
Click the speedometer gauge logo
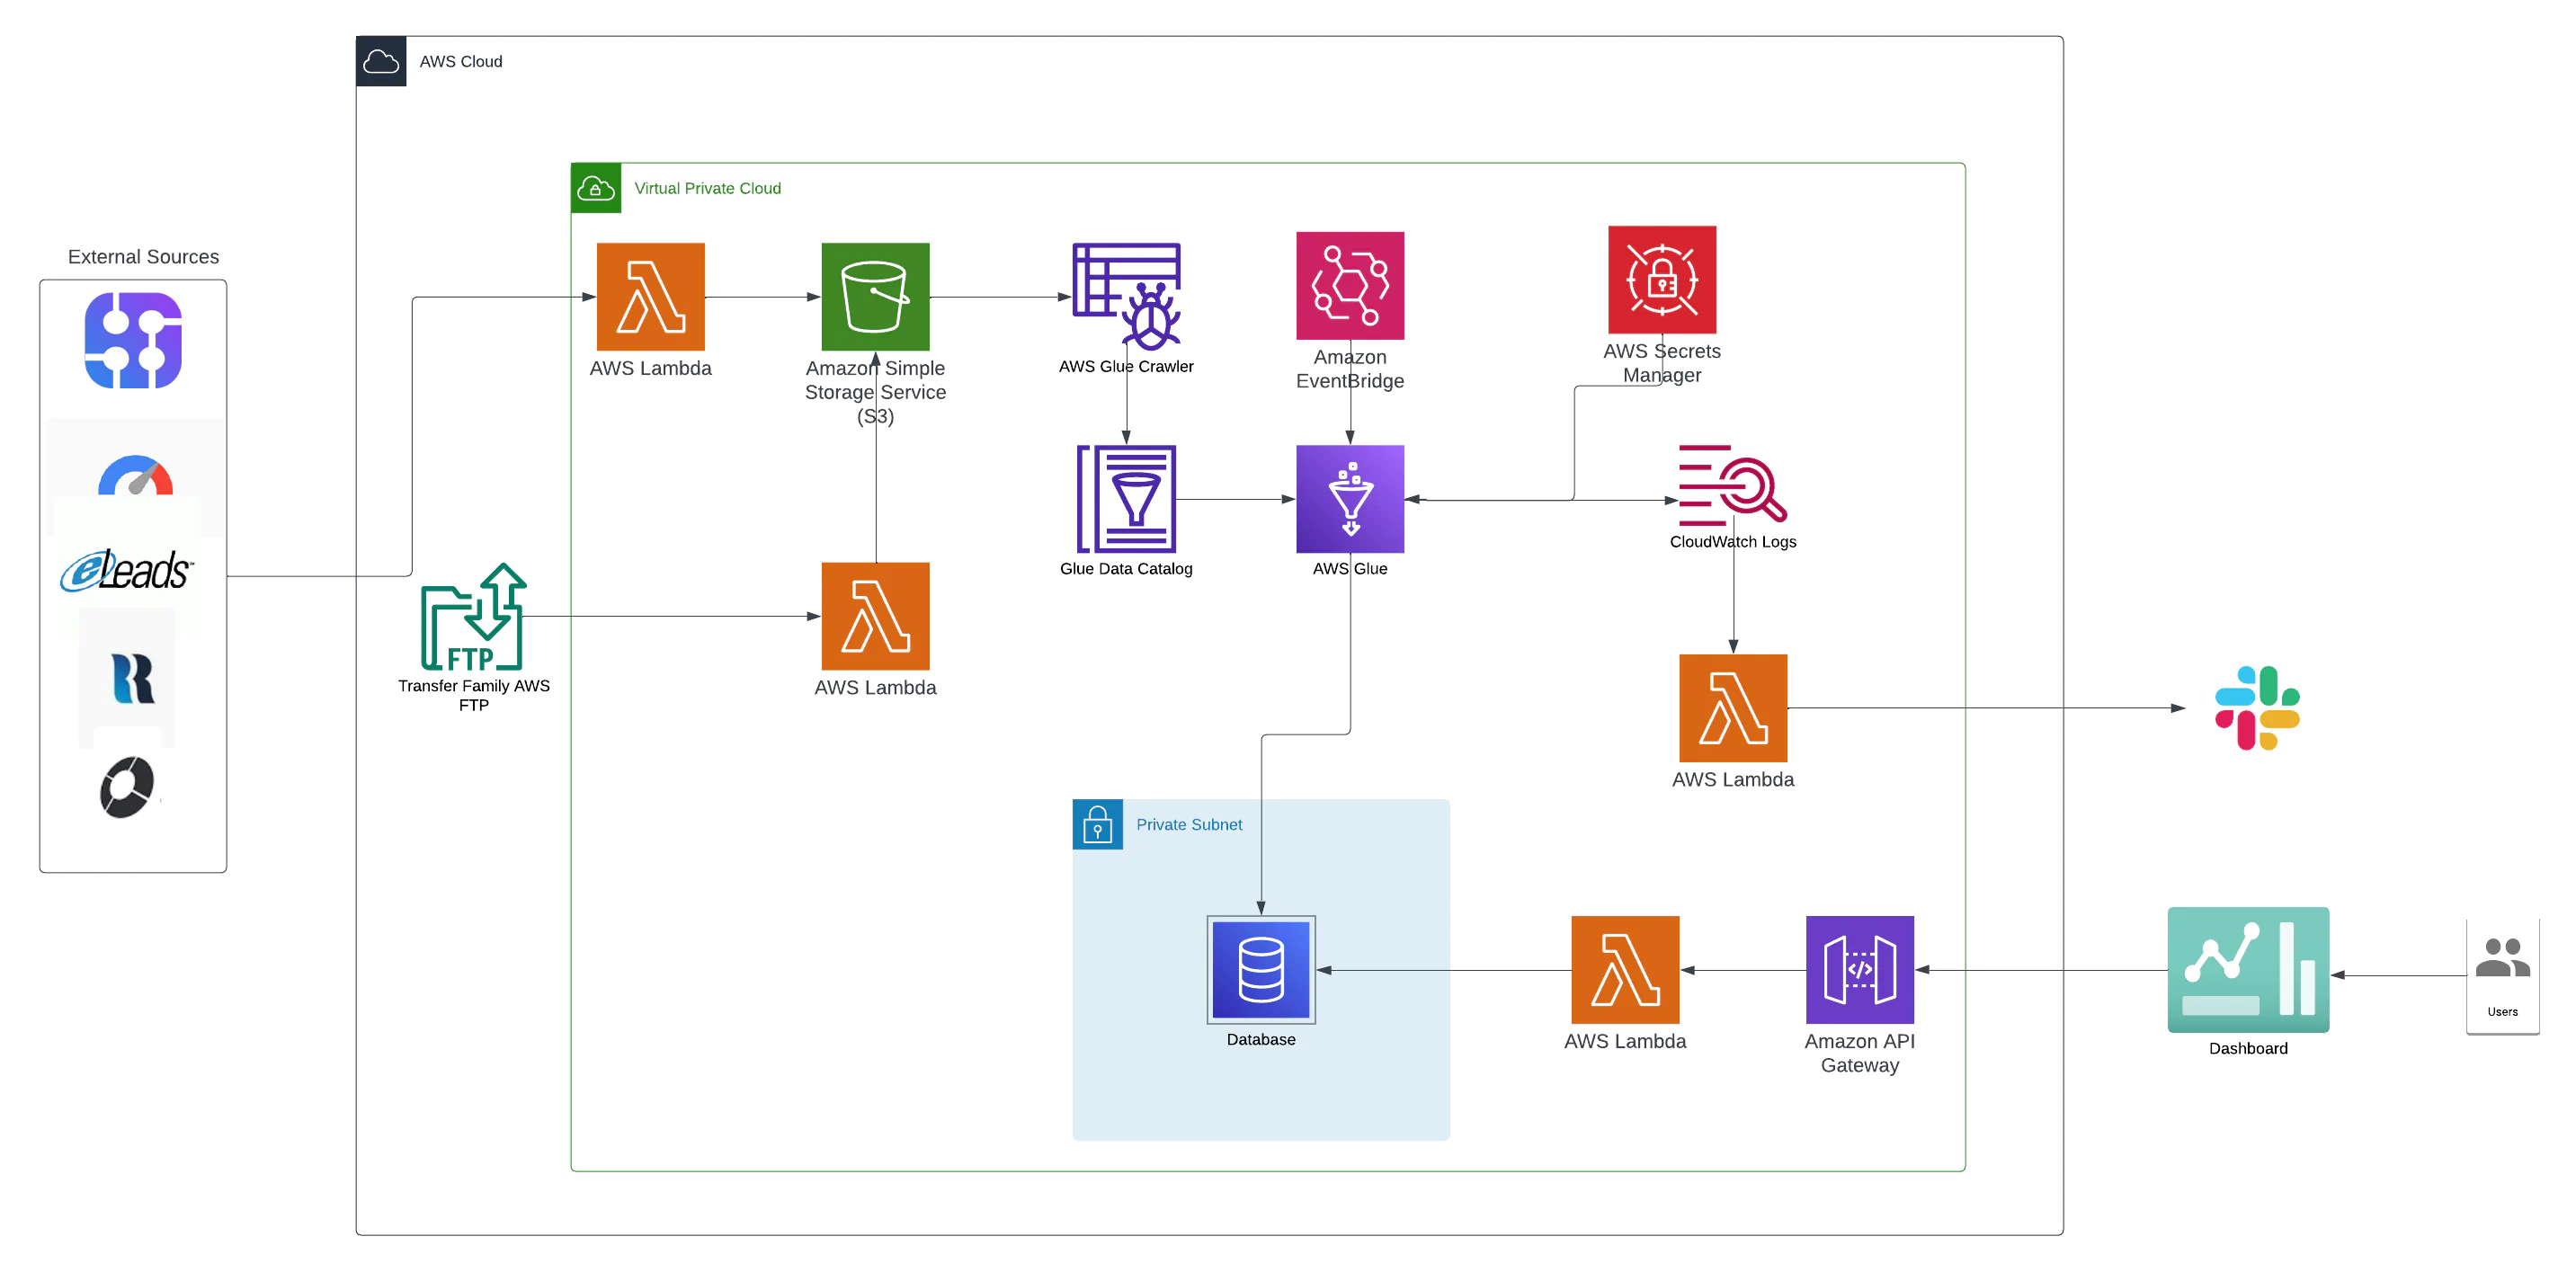pos(136,476)
